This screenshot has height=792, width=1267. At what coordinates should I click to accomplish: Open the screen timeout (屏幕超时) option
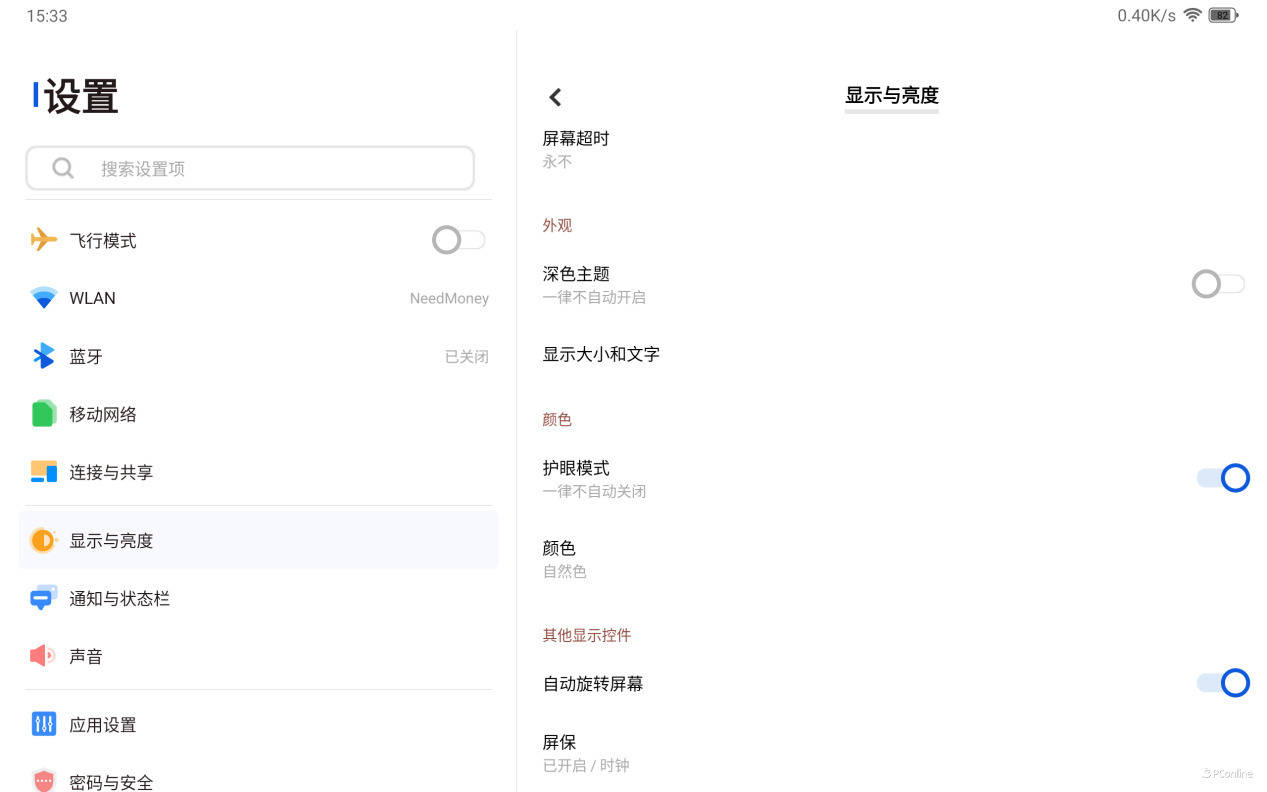(x=576, y=148)
